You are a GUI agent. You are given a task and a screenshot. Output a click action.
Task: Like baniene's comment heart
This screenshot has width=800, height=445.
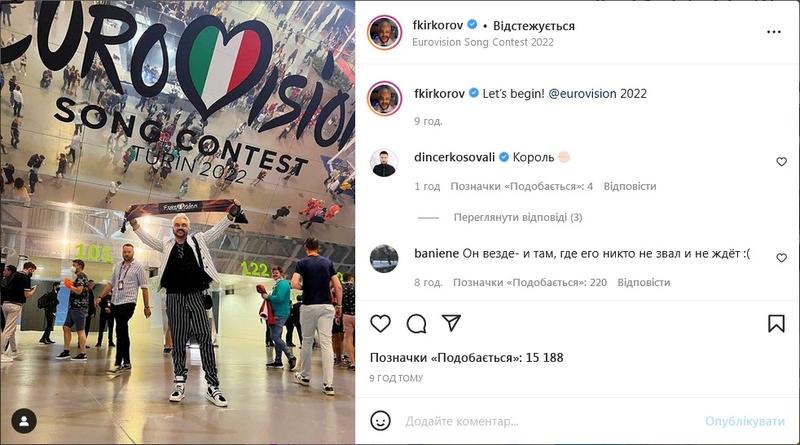[x=781, y=258]
